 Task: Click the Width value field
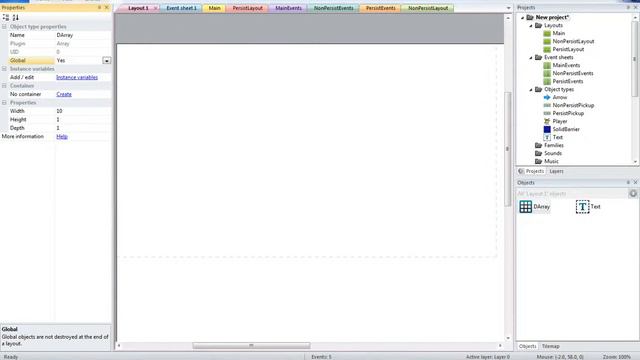(x=83, y=111)
